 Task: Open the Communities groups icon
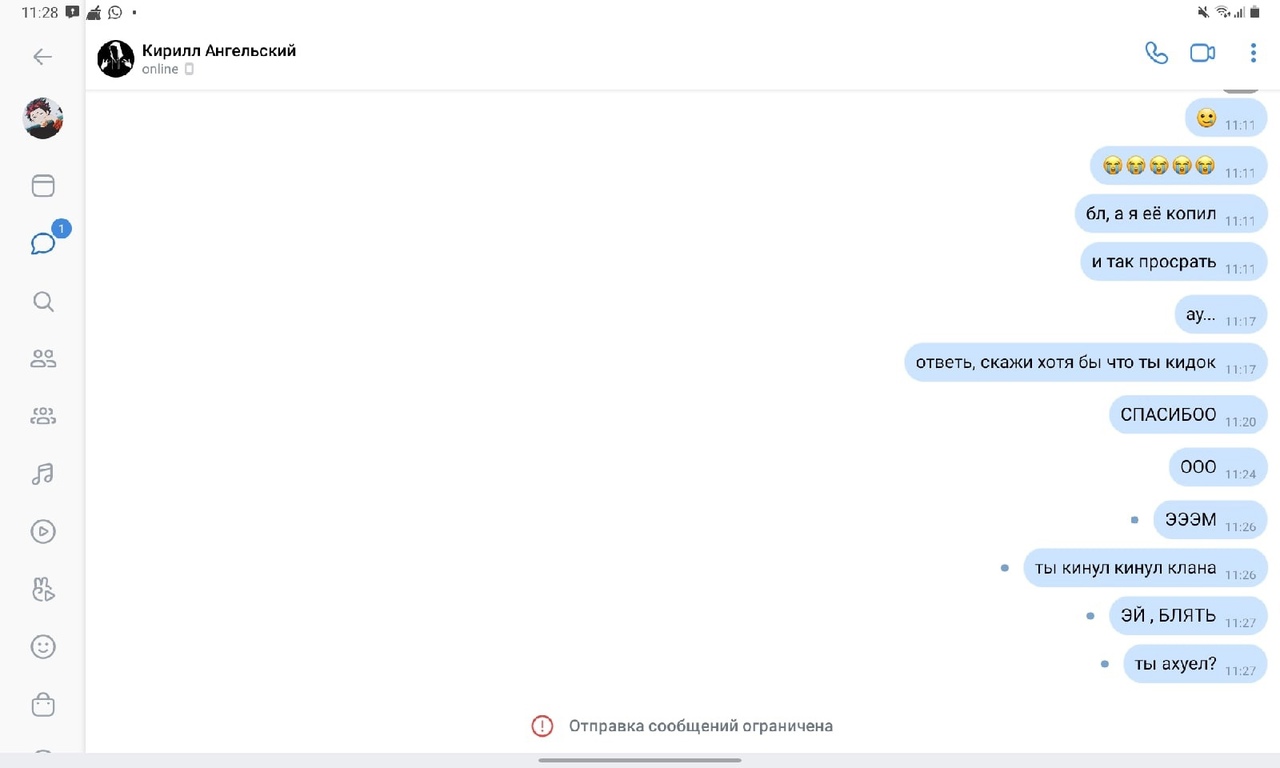43,417
